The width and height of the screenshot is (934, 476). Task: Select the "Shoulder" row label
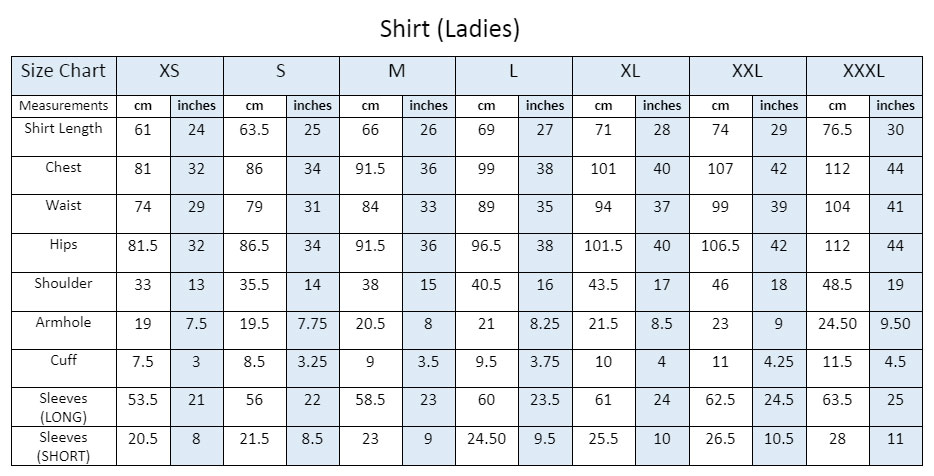click(x=64, y=283)
